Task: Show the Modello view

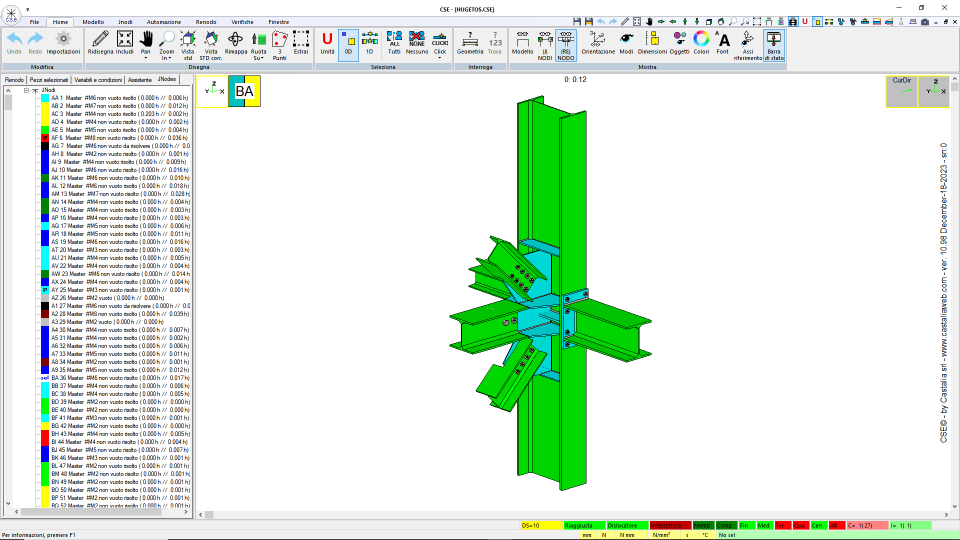Action: 522,43
